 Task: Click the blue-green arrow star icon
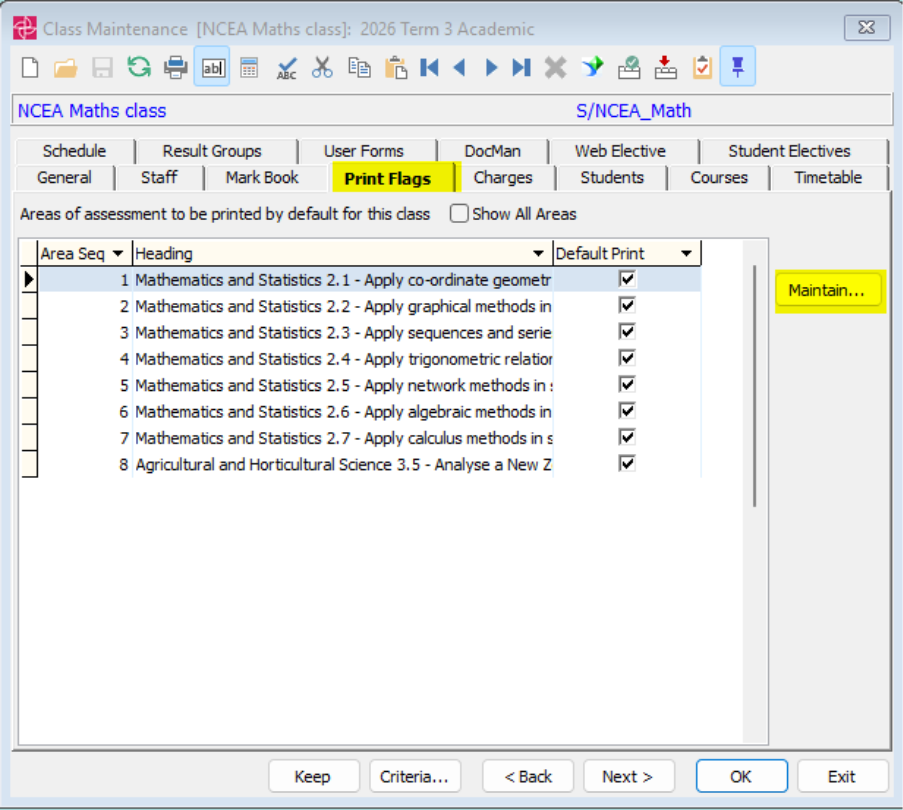tap(592, 67)
